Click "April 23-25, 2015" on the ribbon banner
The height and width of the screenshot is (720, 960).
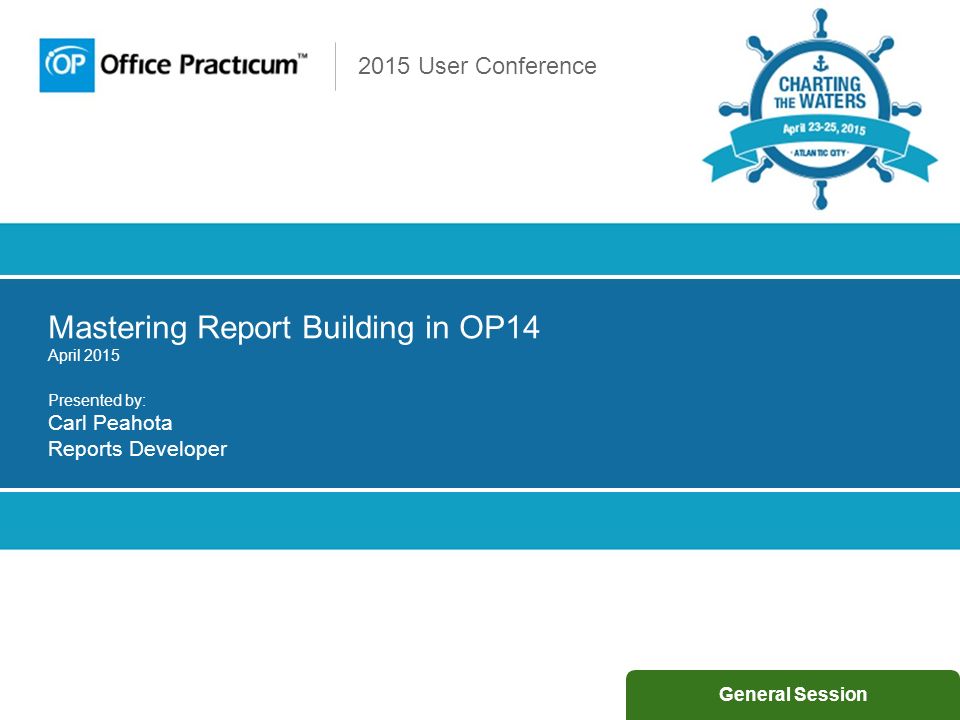coord(824,129)
